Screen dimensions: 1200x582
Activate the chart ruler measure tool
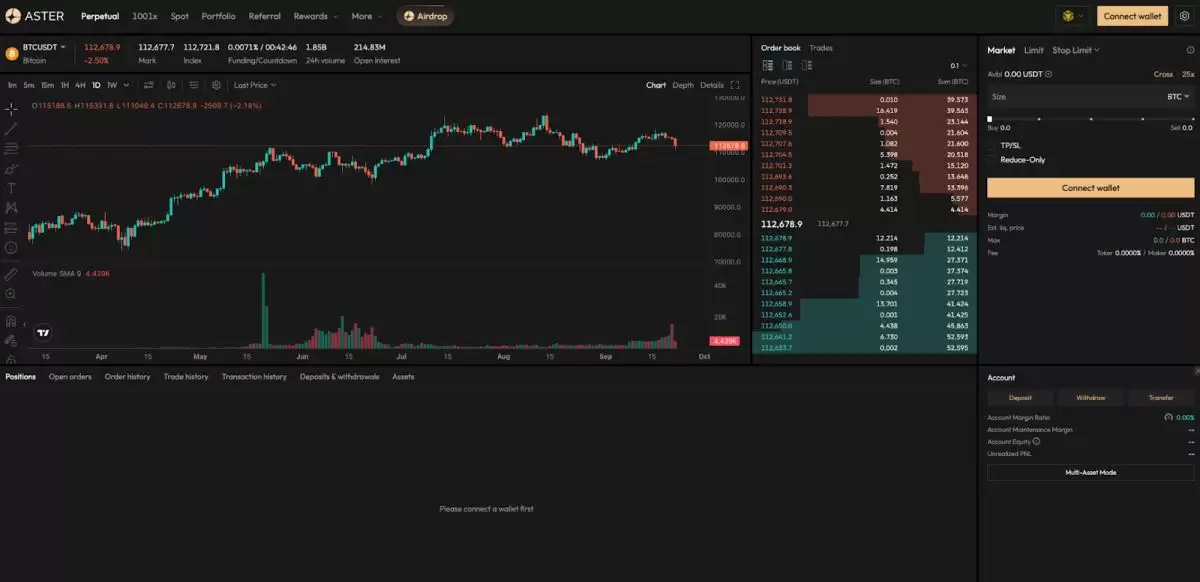[11, 273]
